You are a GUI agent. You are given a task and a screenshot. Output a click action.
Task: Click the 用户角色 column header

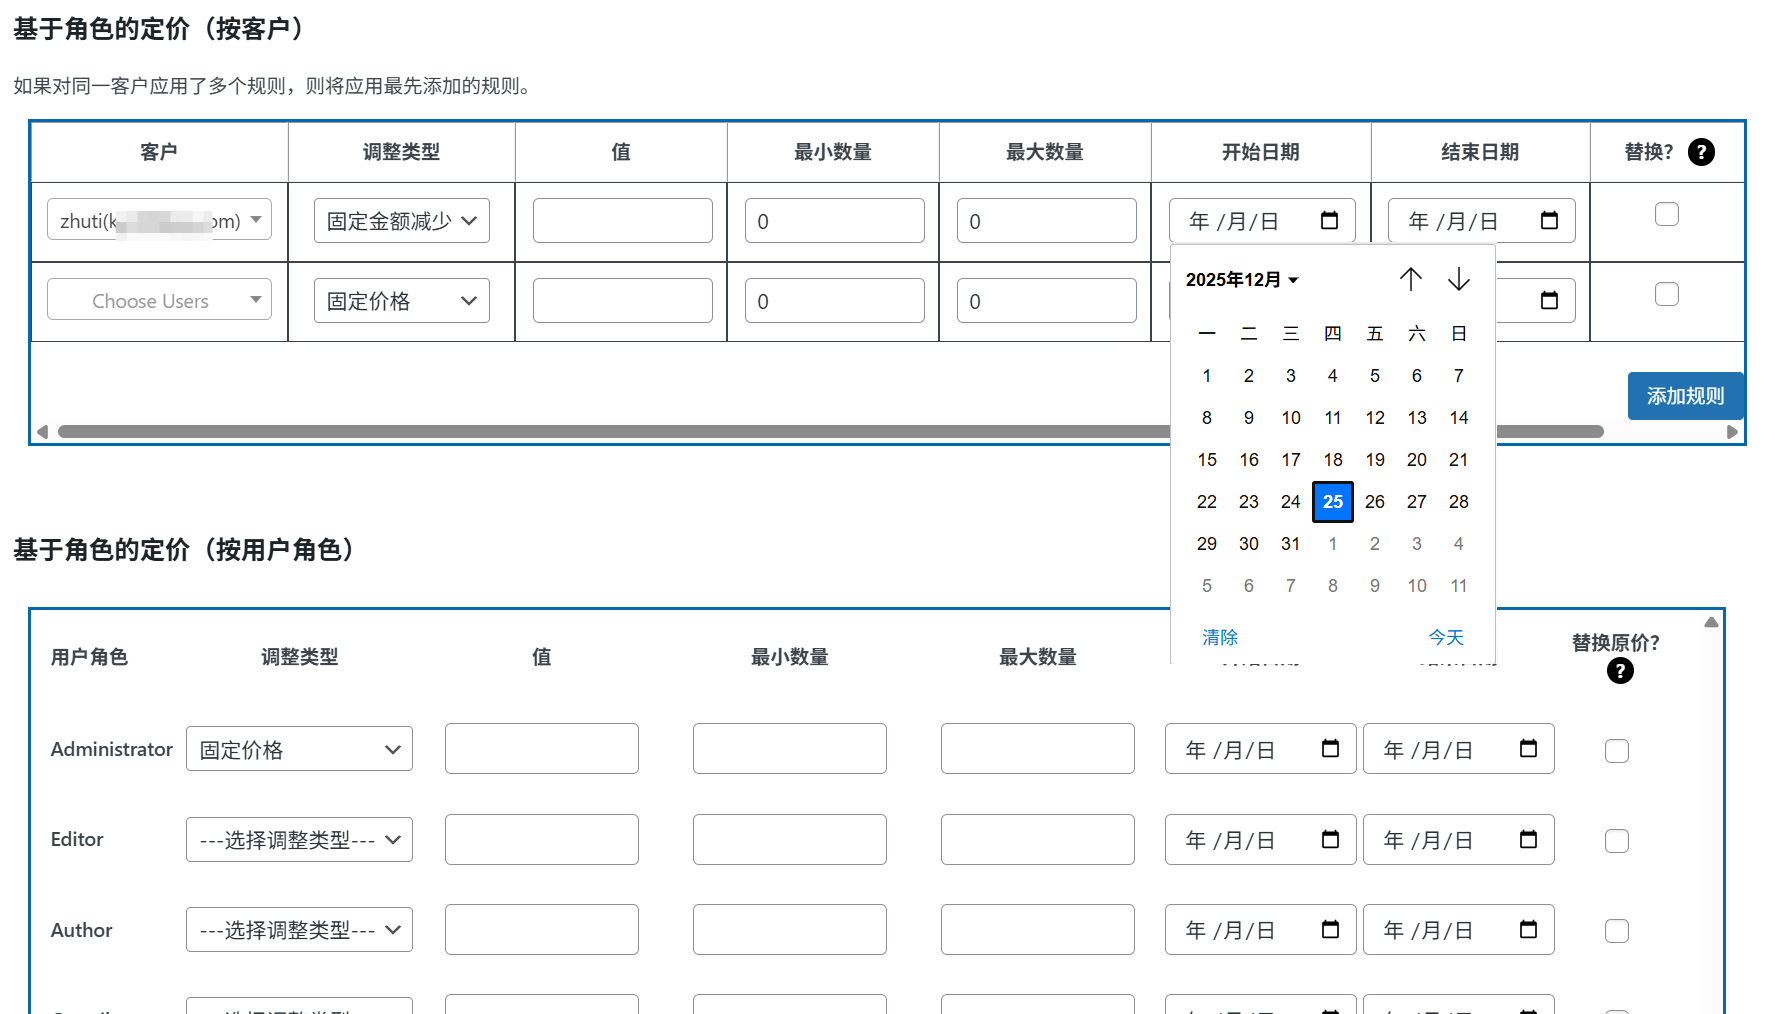(89, 657)
